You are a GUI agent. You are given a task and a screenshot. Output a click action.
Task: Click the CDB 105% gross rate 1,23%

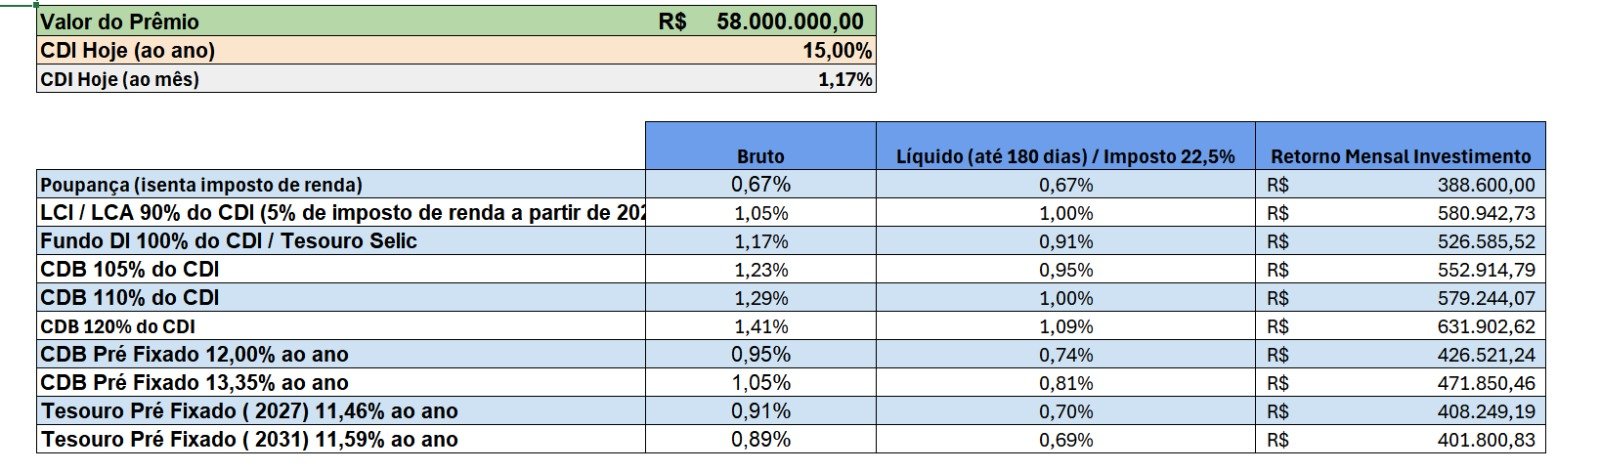point(761,270)
